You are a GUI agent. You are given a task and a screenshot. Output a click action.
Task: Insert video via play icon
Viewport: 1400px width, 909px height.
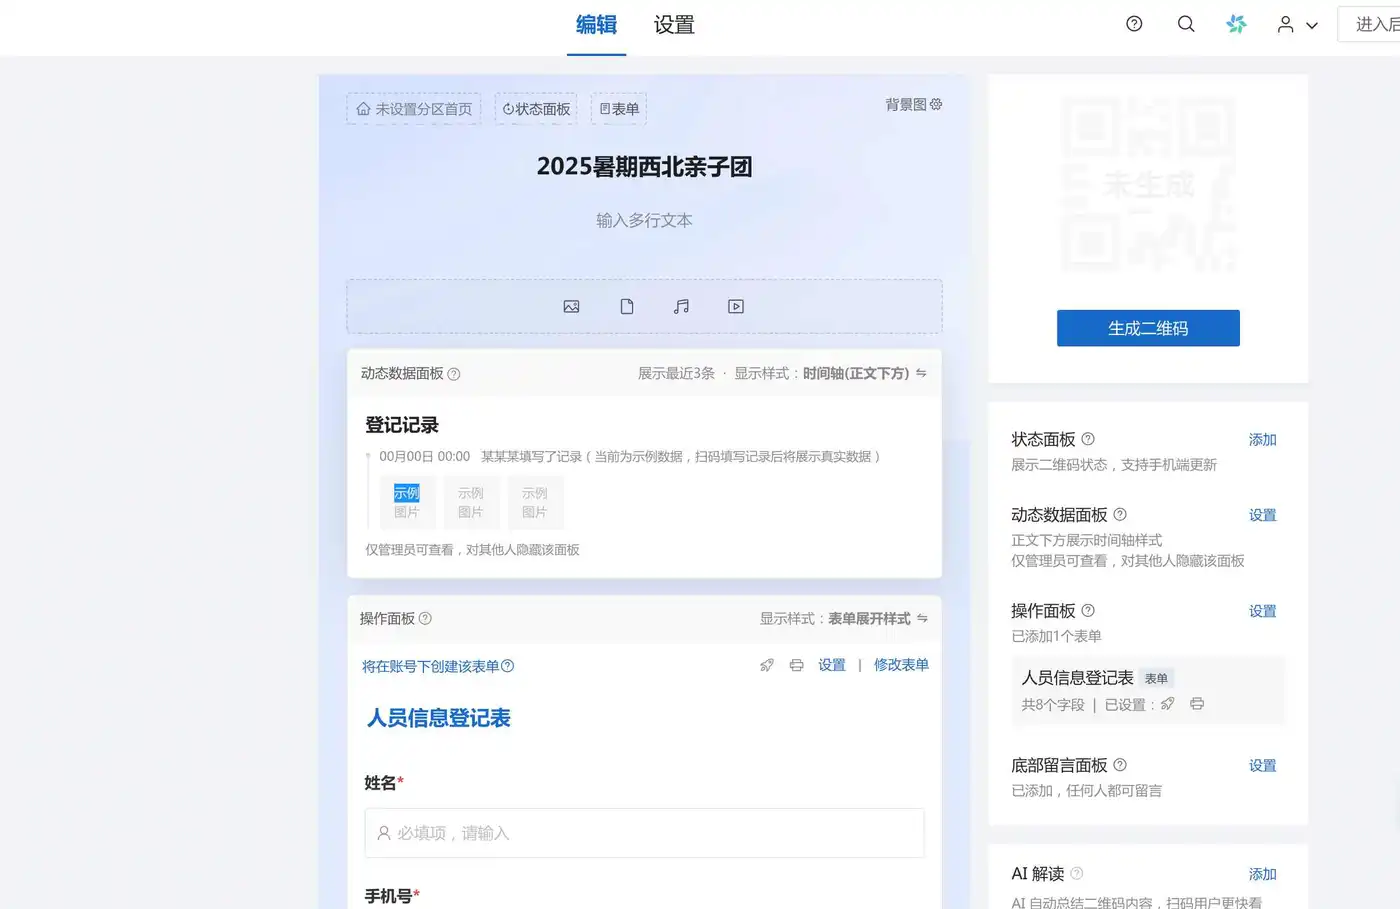[x=736, y=306]
